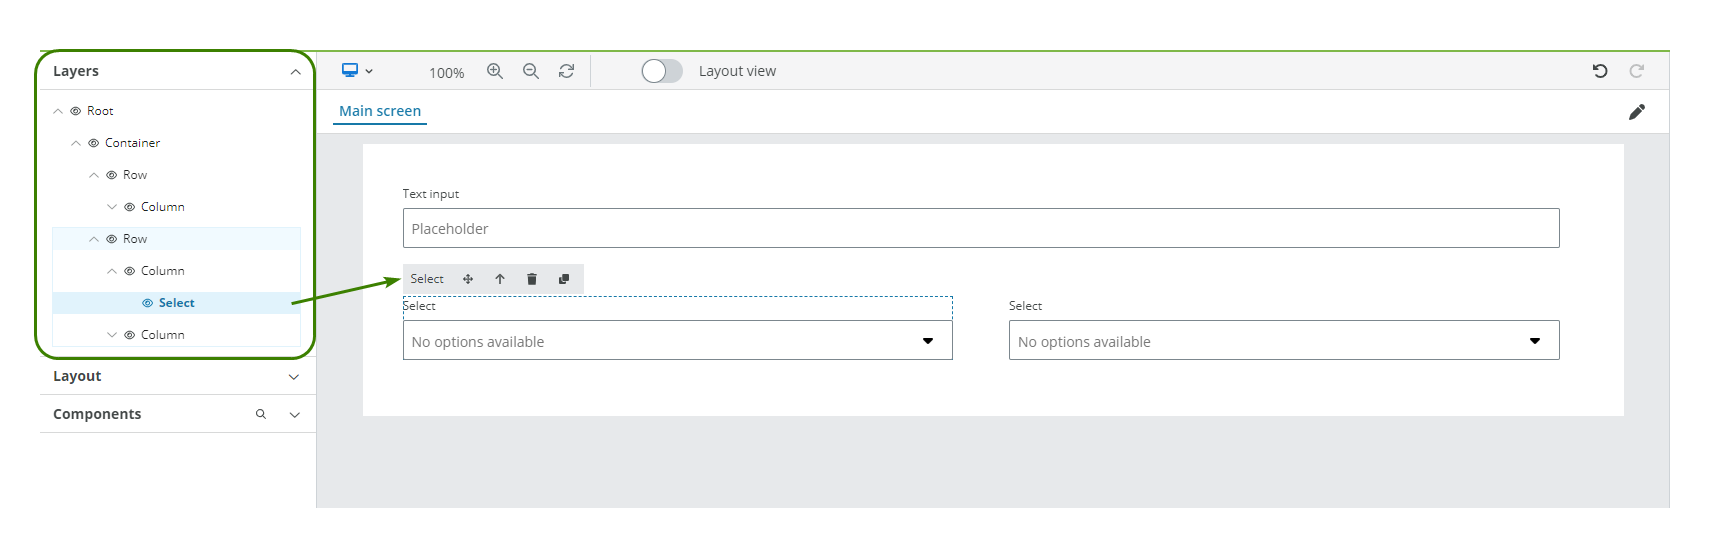Viewport: 1710px width, 548px height.
Task: Click the pencil edit icon
Action: click(1636, 112)
